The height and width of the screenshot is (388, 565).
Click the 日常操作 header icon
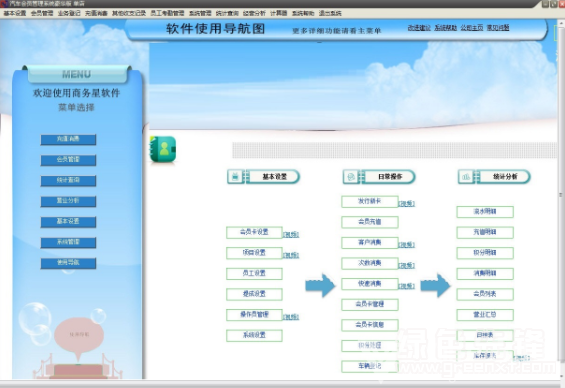[x=351, y=177]
